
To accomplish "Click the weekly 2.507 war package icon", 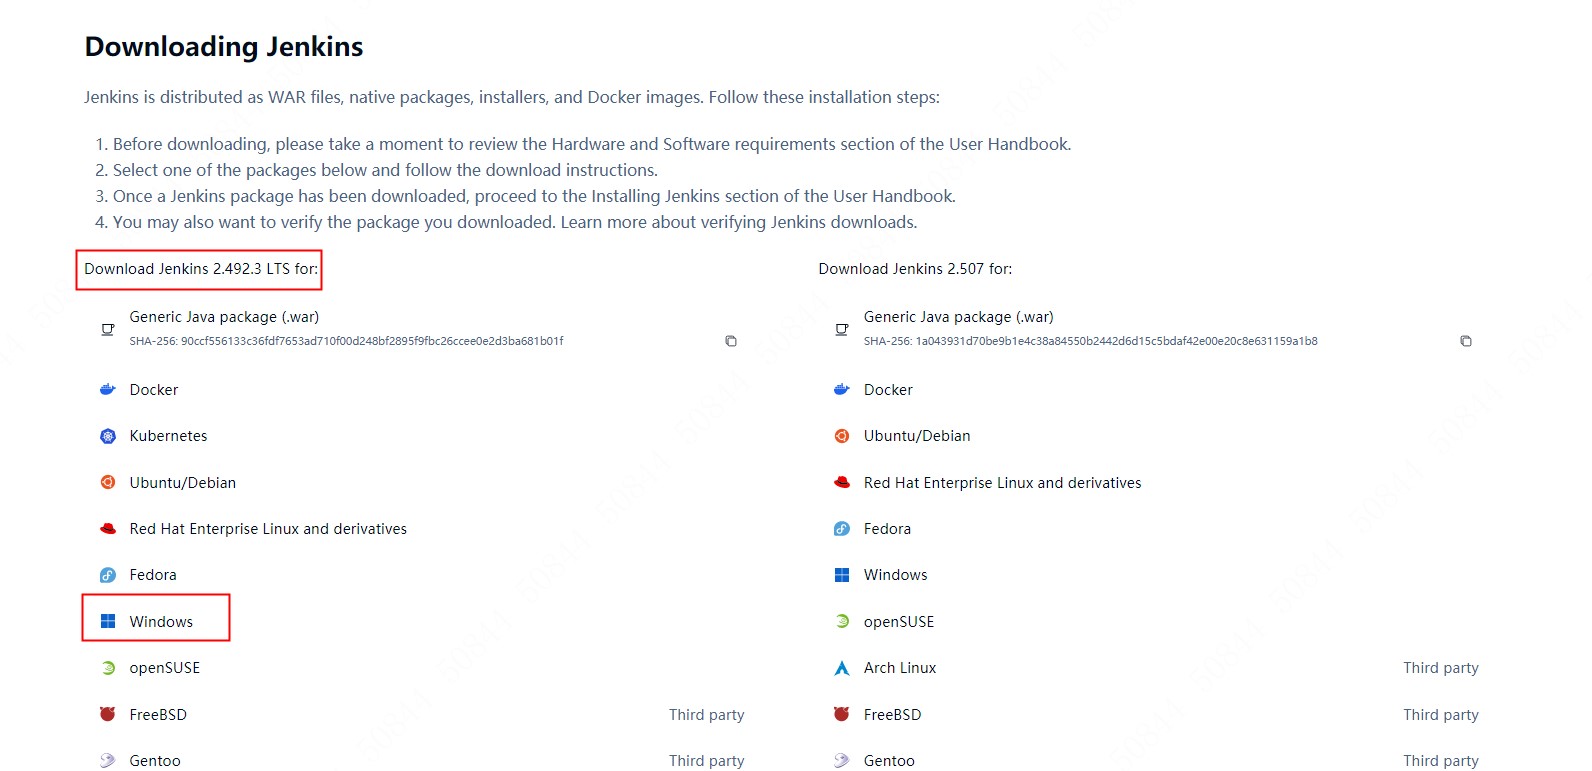I will click(x=842, y=329).
